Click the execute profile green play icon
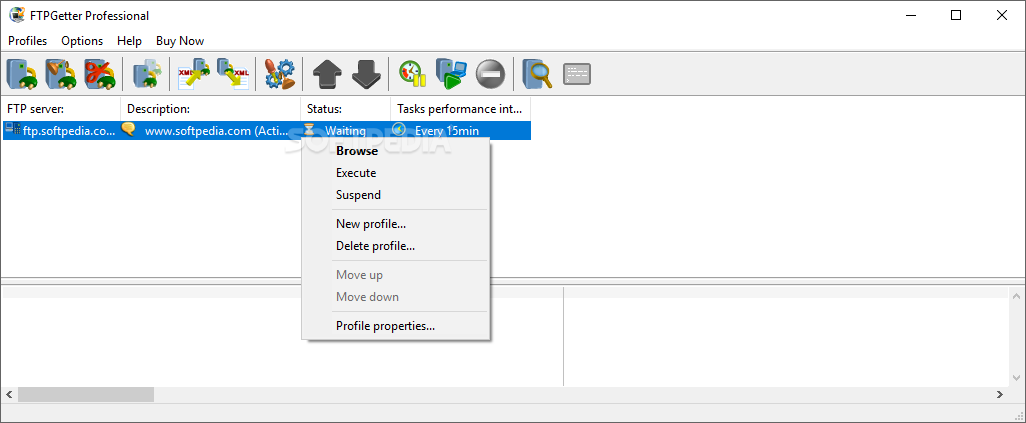The image size is (1026, 423). 451,74
